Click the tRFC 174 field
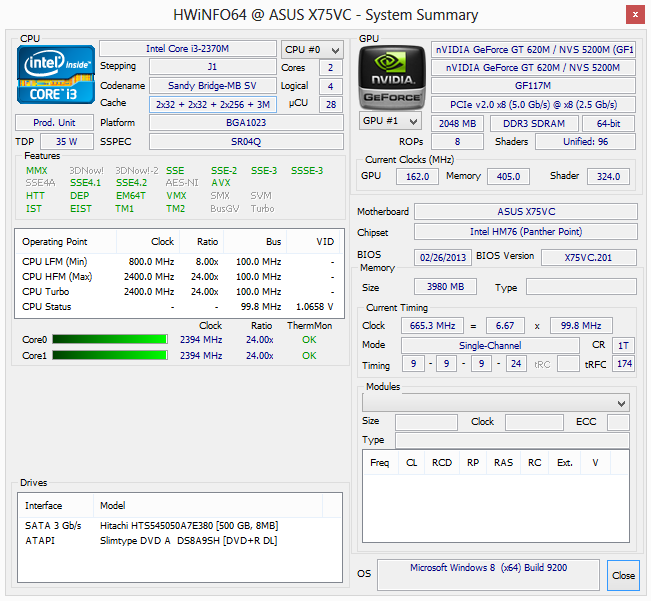The height and width of the screenshot is (601, 651). pos(623,364)
